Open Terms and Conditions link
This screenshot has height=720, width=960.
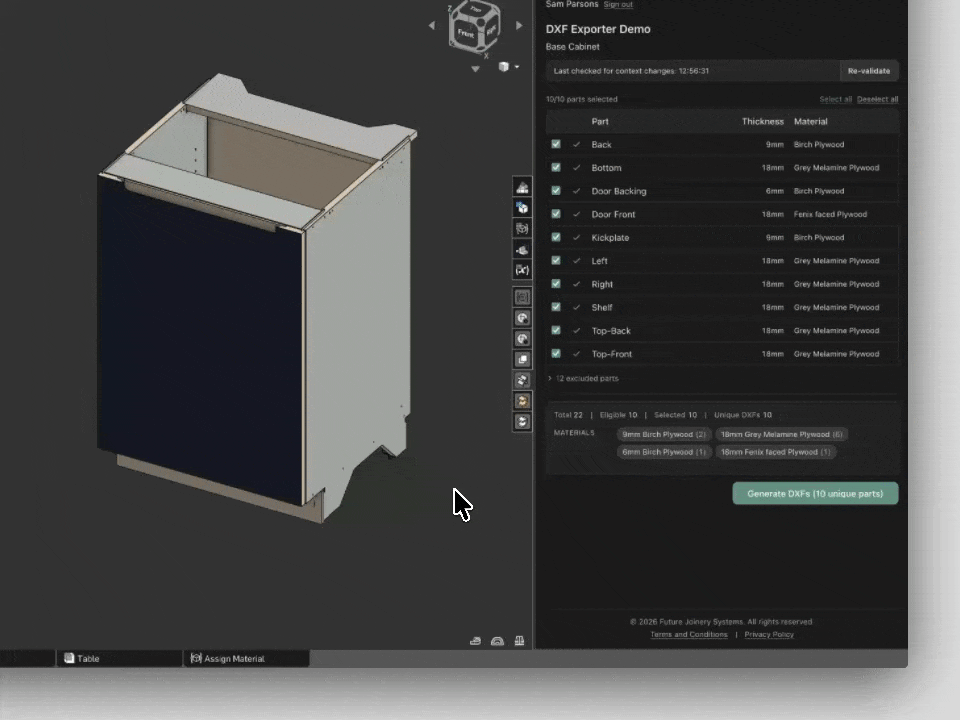689,634
